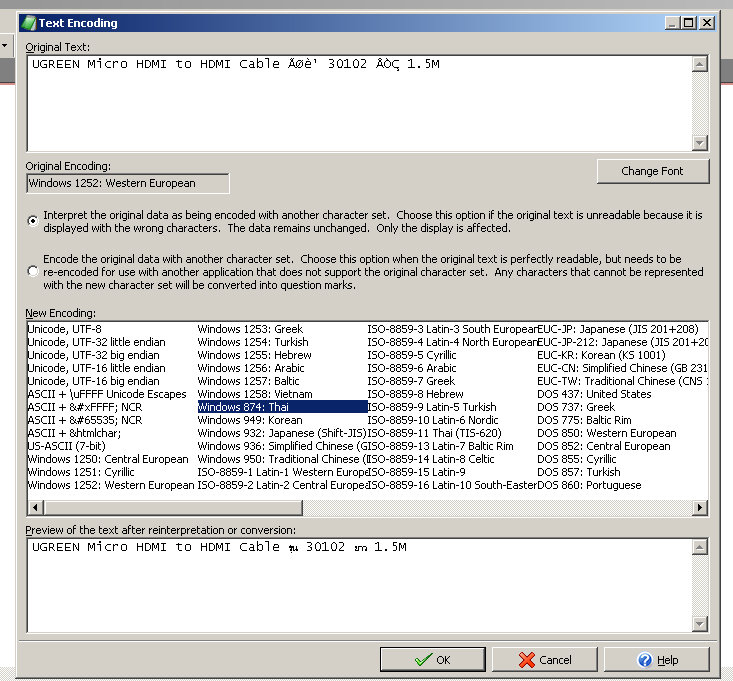Viewport: 733px width, 681px height.
Task: Select 'ISO-8859-1 Latin-1 Western European'
Action: (x=282, y=472)
